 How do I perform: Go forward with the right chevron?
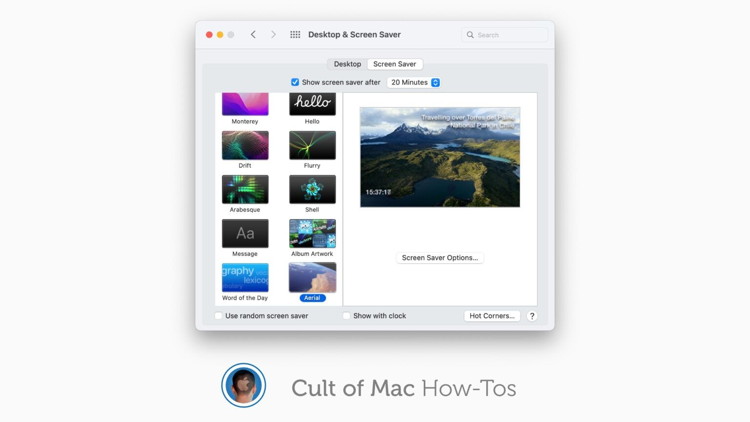273,34
